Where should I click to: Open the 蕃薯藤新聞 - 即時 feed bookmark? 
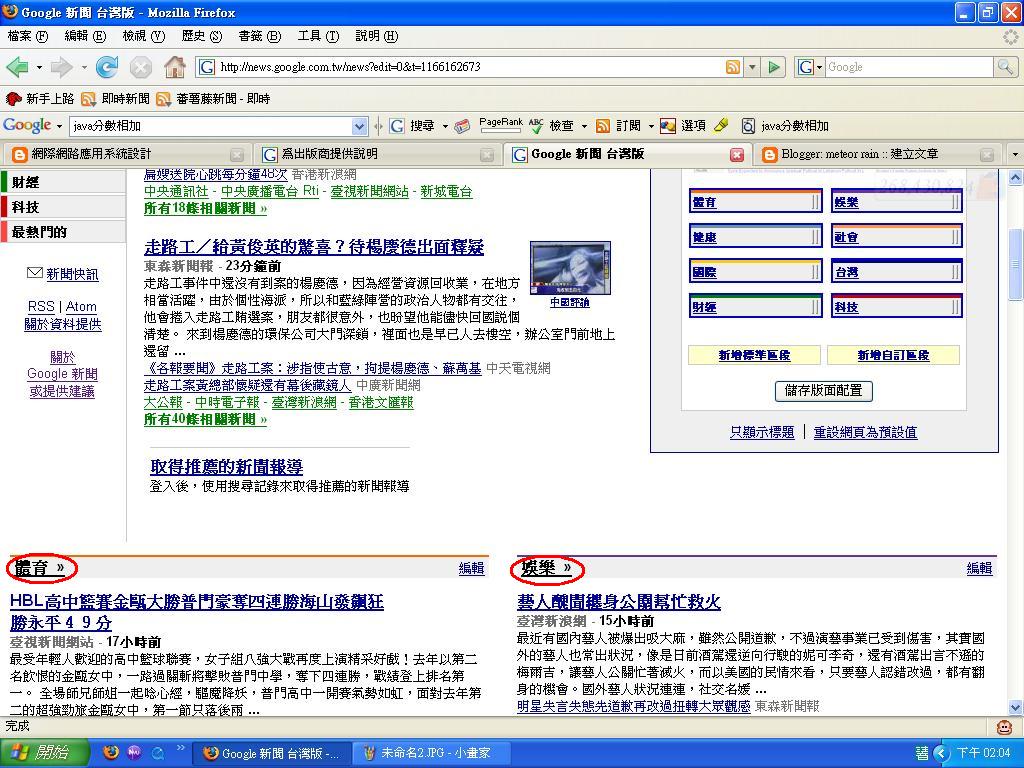(214, 99)
